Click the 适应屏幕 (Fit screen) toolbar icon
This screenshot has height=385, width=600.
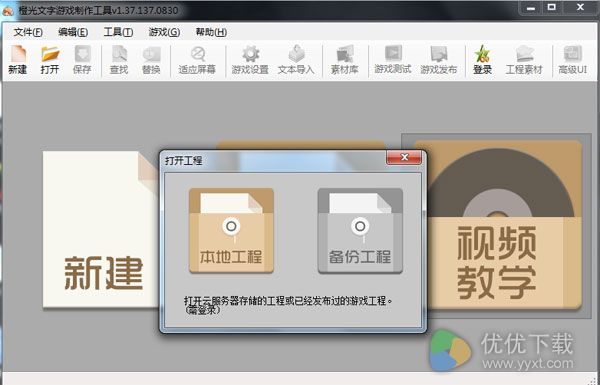197,59
